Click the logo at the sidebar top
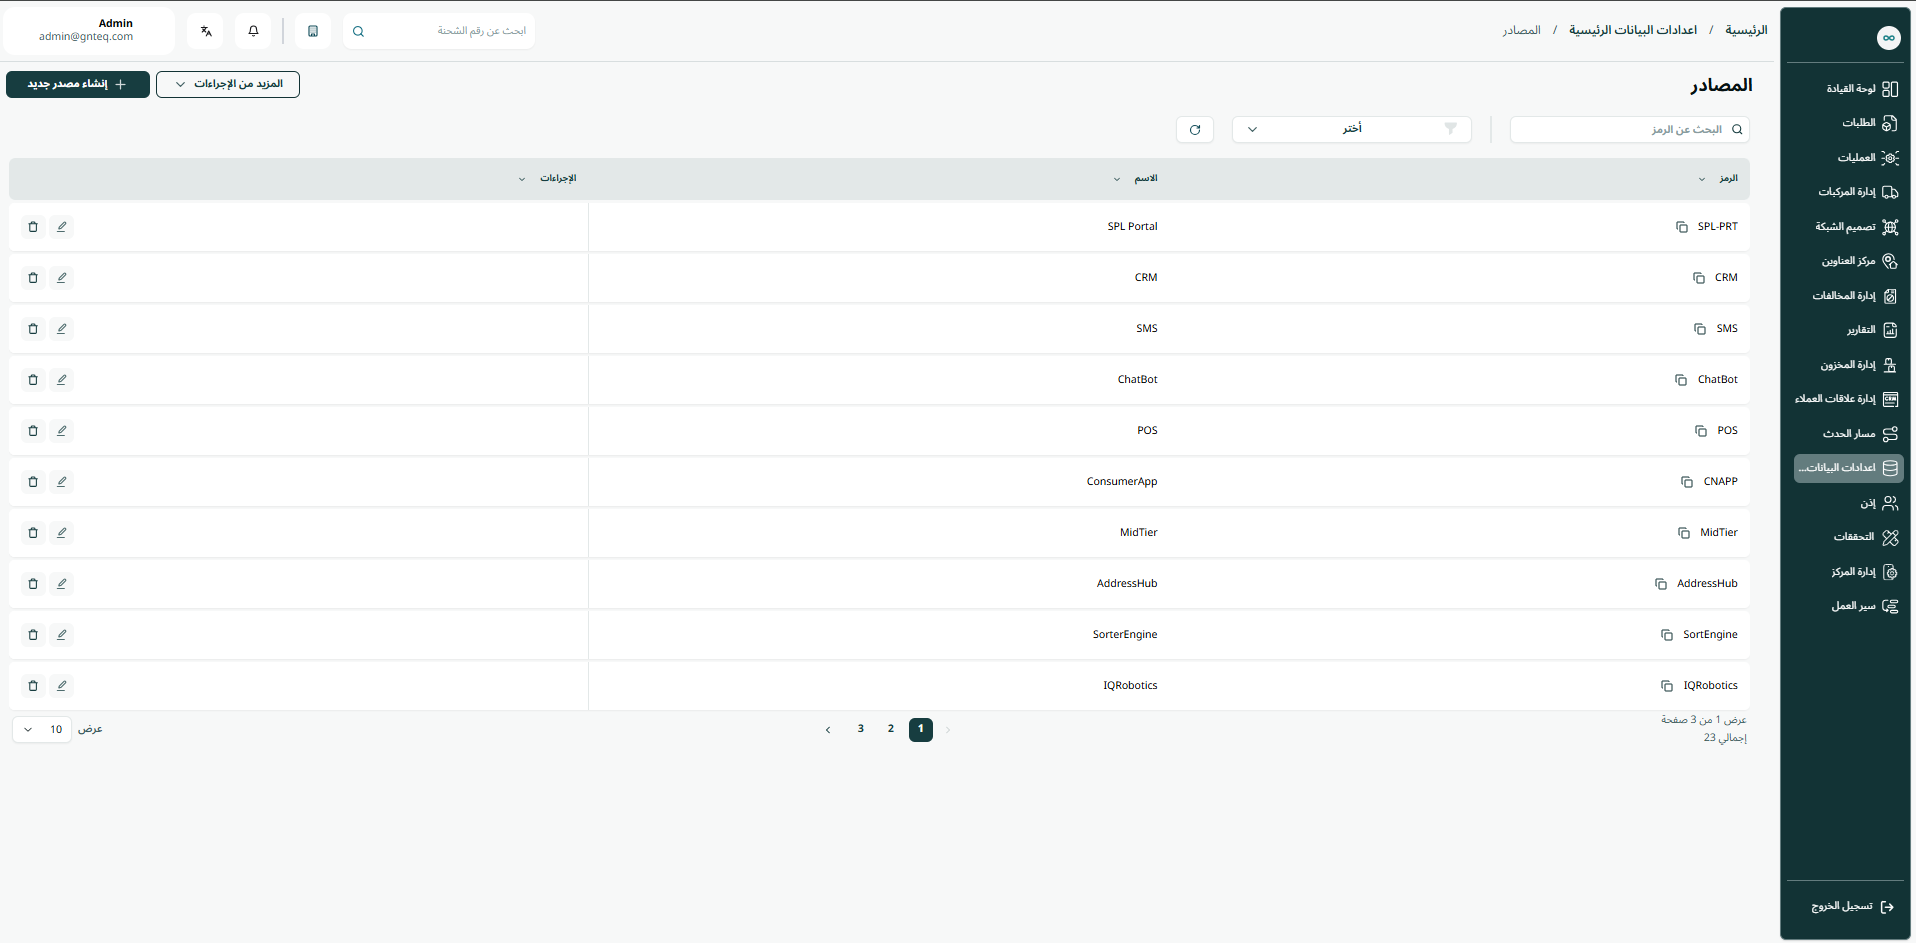The image size is (1916, 943). coord(1888,38)
